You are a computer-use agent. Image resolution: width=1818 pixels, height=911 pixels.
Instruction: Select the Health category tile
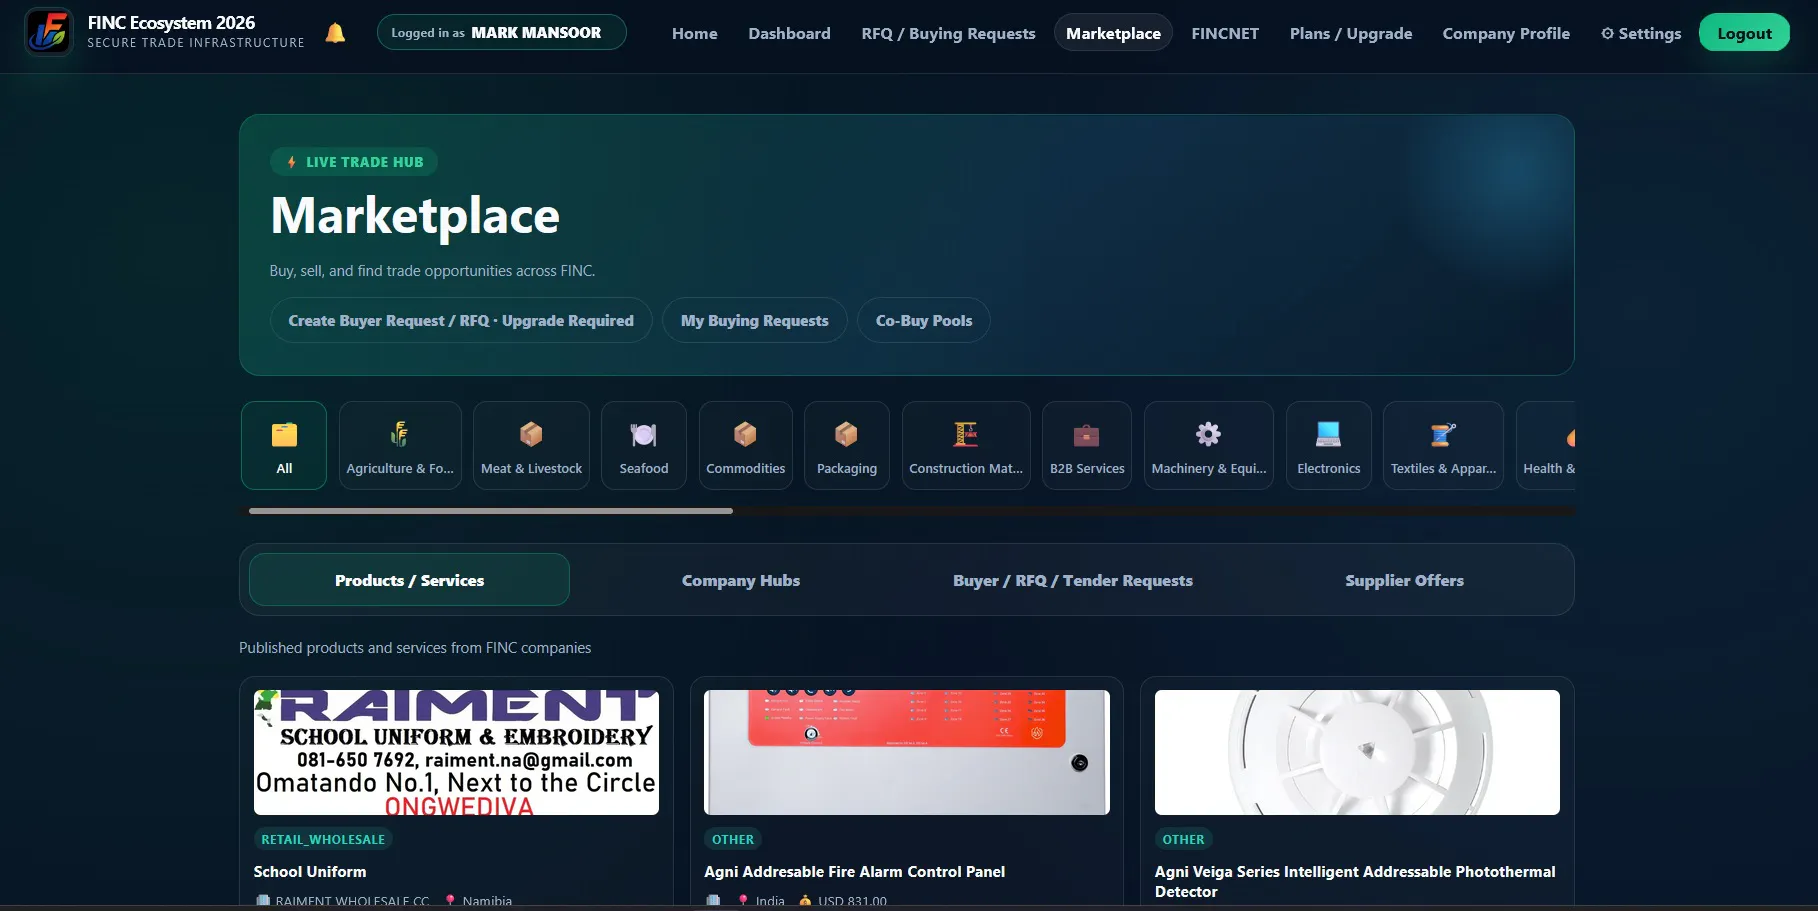[x=1546, y=445]
